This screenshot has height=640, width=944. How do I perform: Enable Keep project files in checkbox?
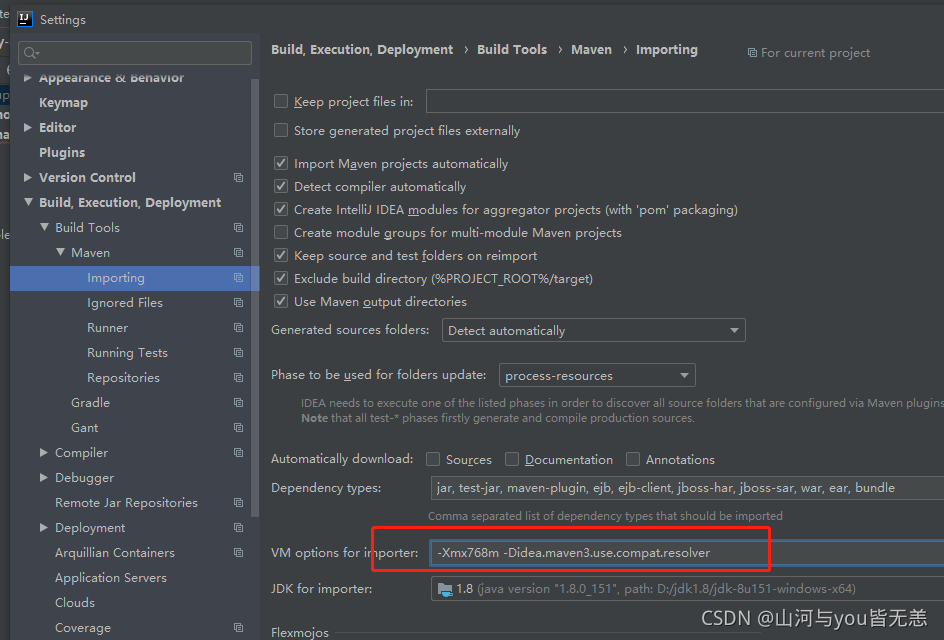[281, 101]
